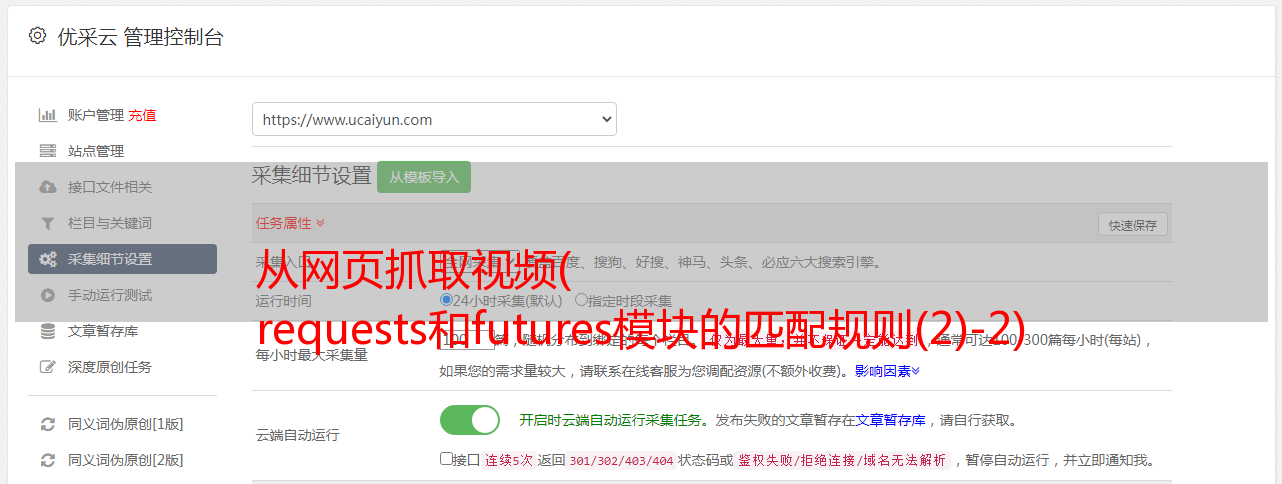
Task: Click the server icon beside 站点管理
Action: tap(47, 151)
